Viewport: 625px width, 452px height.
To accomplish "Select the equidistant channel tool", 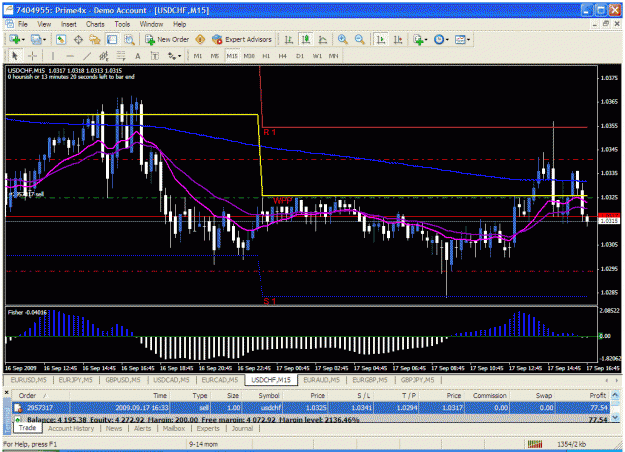I will [104, 56].
